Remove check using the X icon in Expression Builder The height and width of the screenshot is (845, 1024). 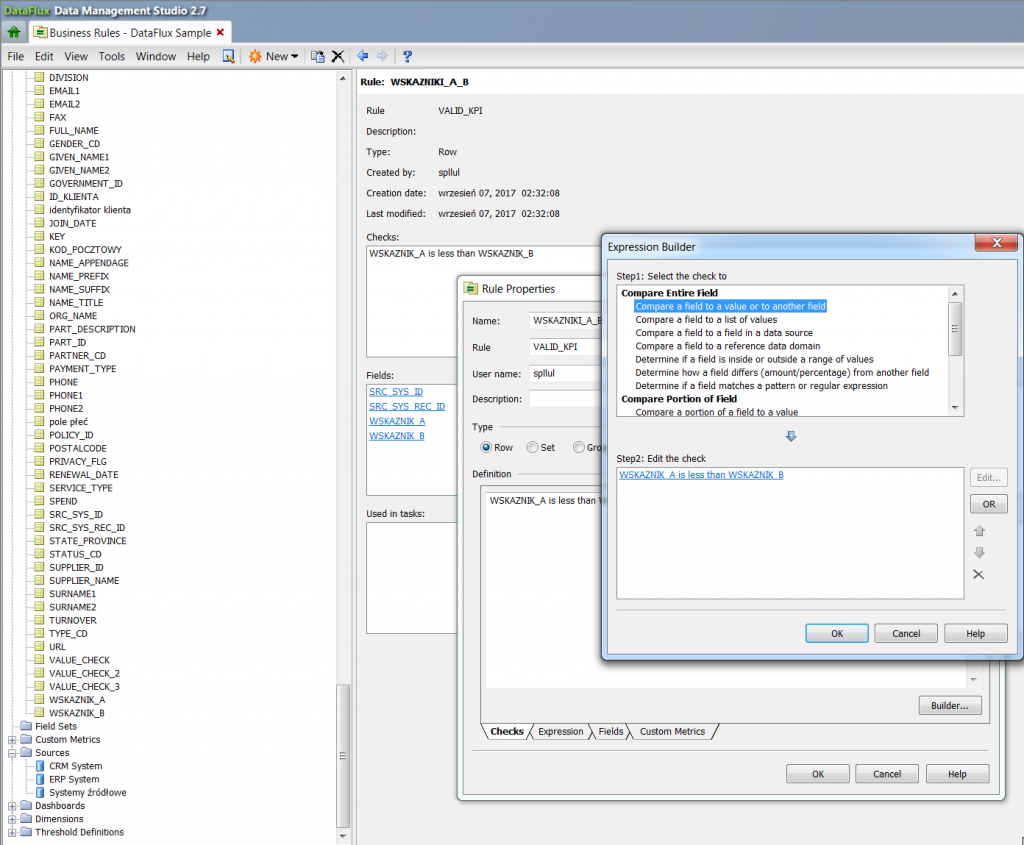pyautogui.click(x=979, y=574)
